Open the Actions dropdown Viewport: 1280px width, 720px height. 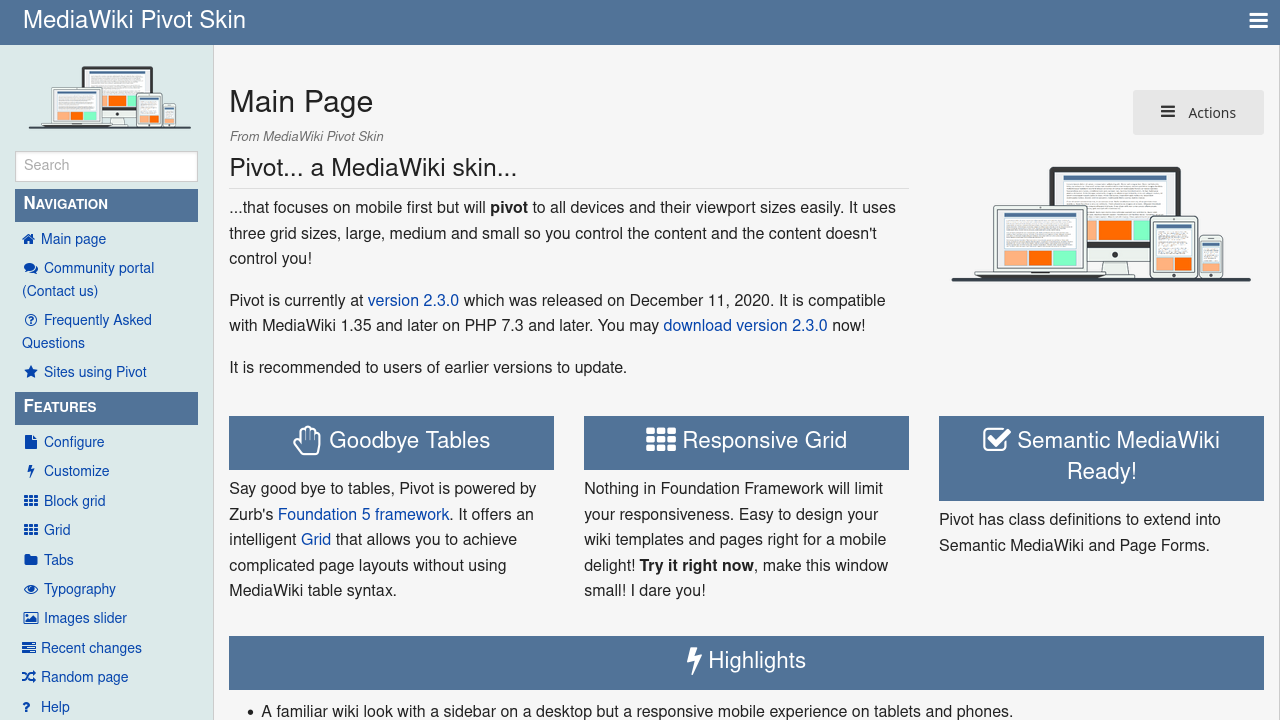1198,112
